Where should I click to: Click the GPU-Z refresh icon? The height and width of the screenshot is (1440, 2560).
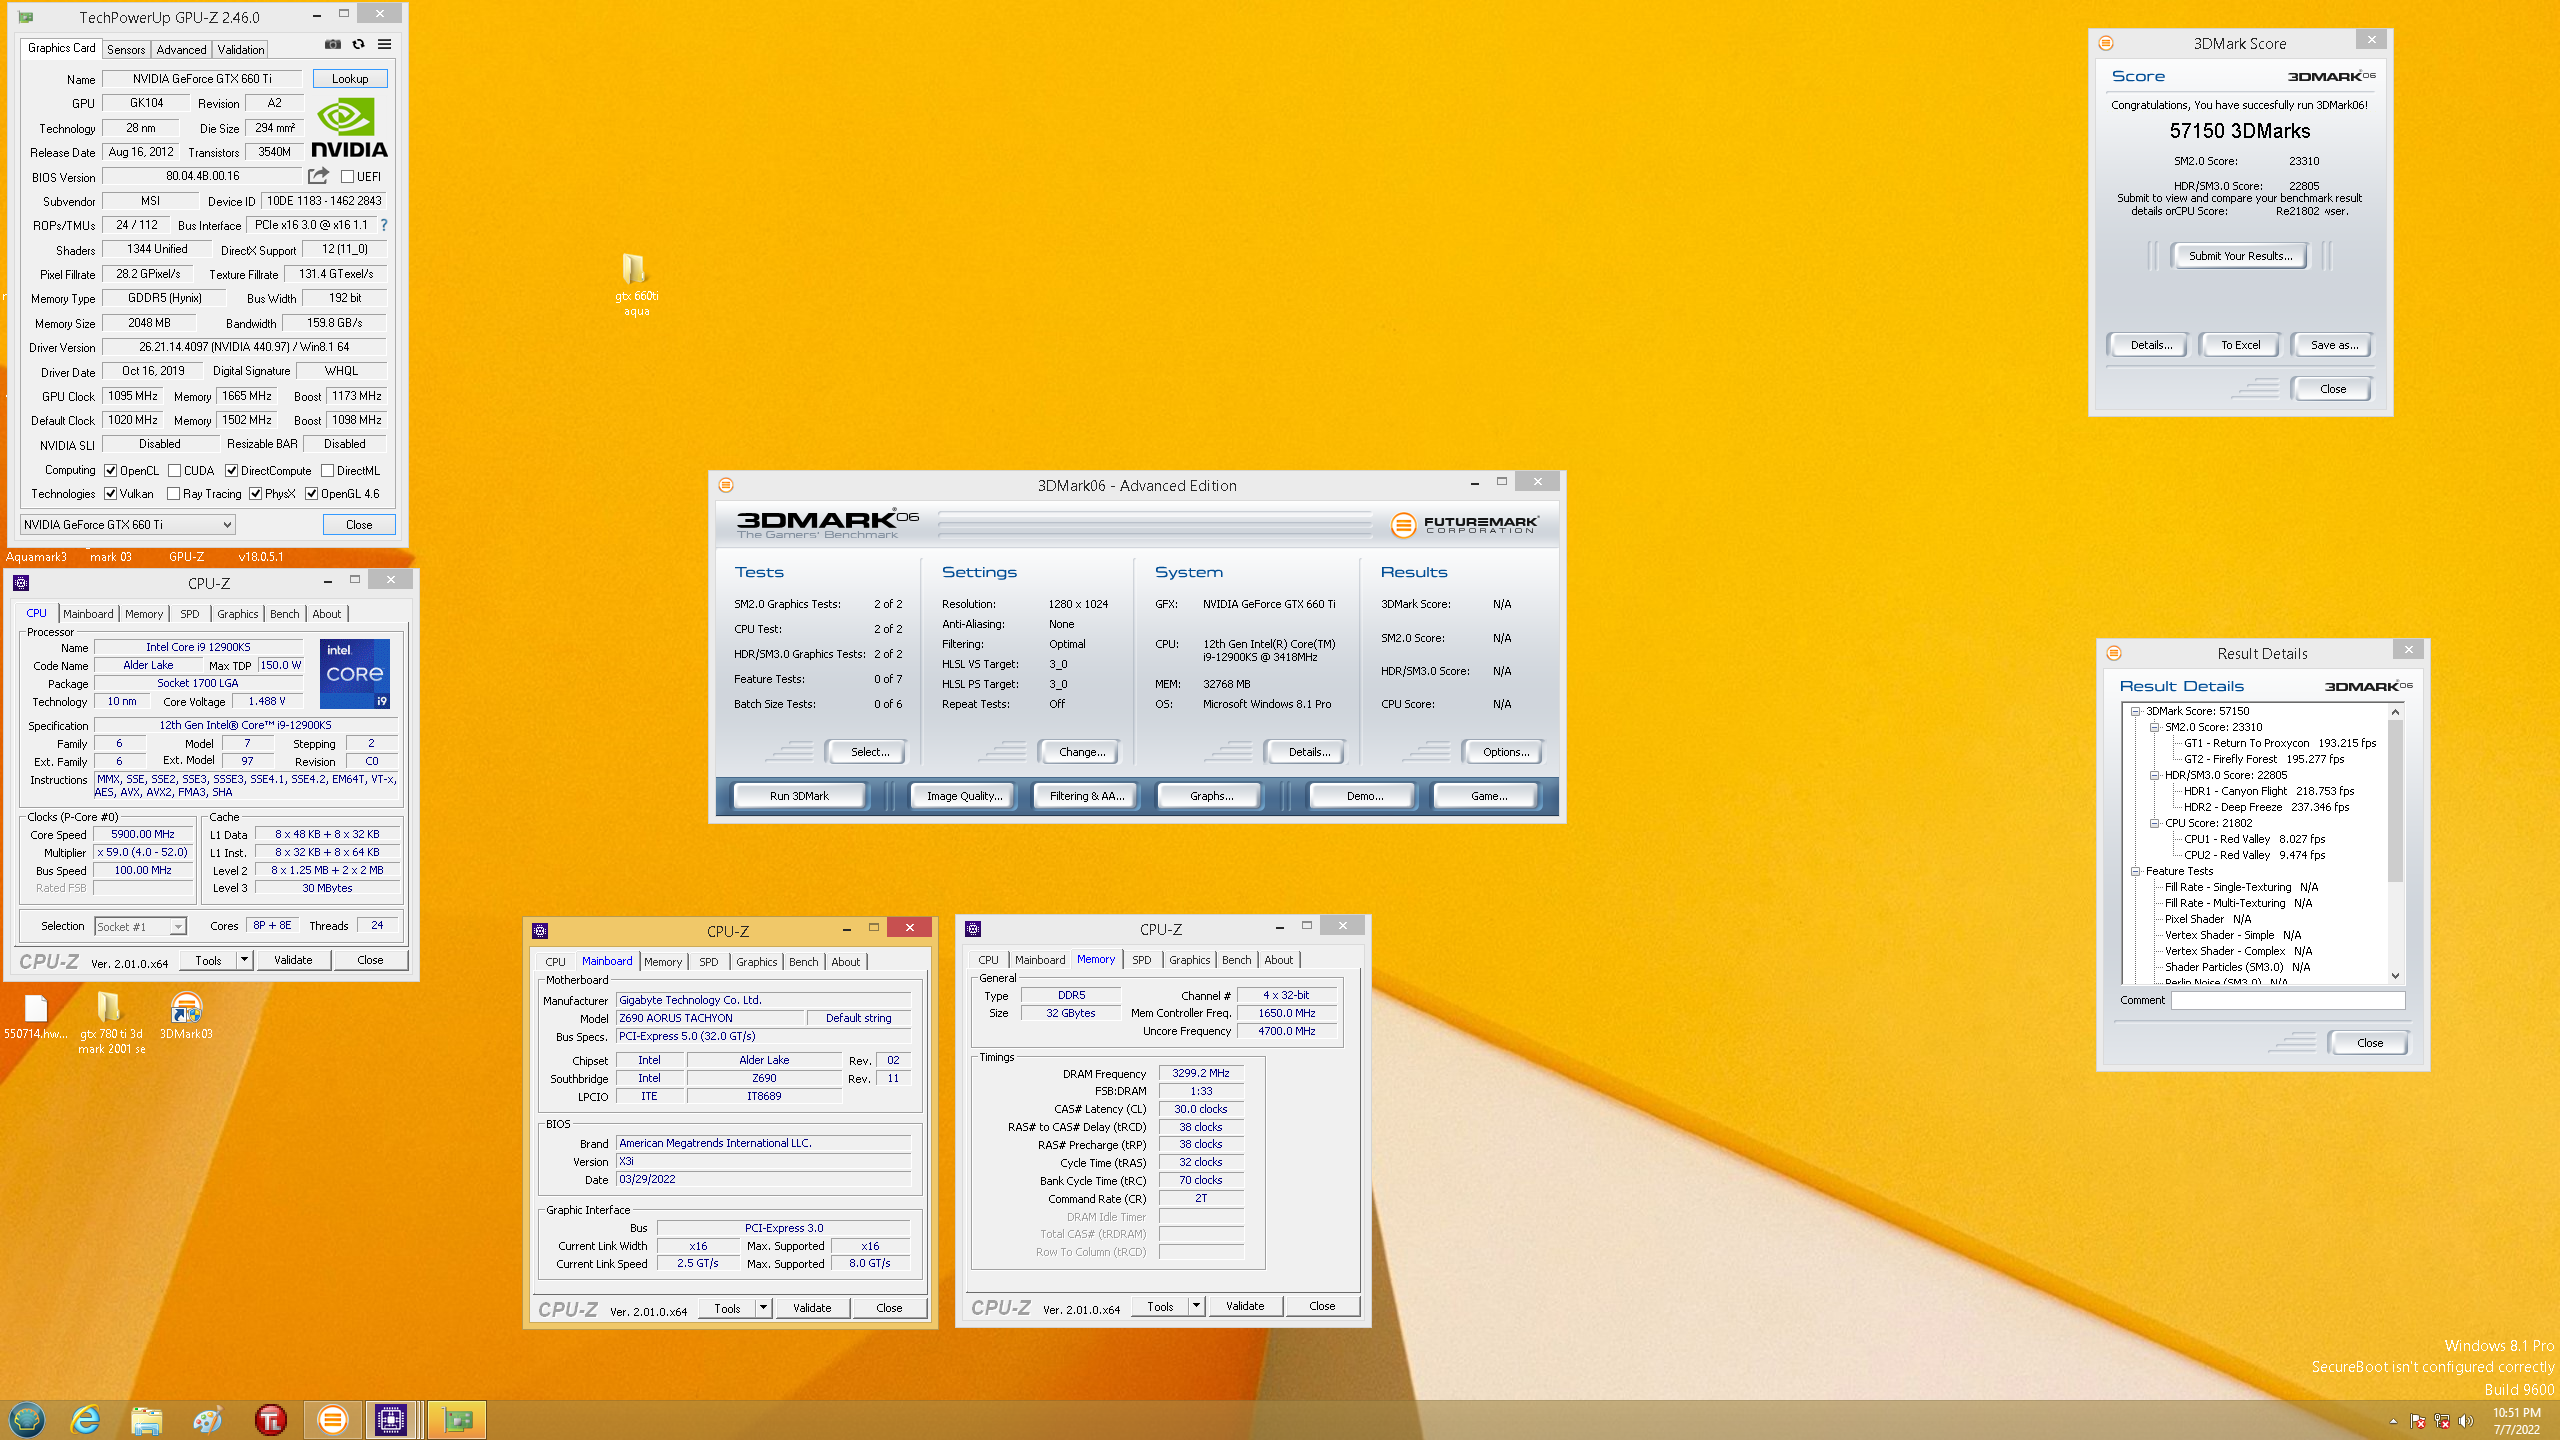358,44
